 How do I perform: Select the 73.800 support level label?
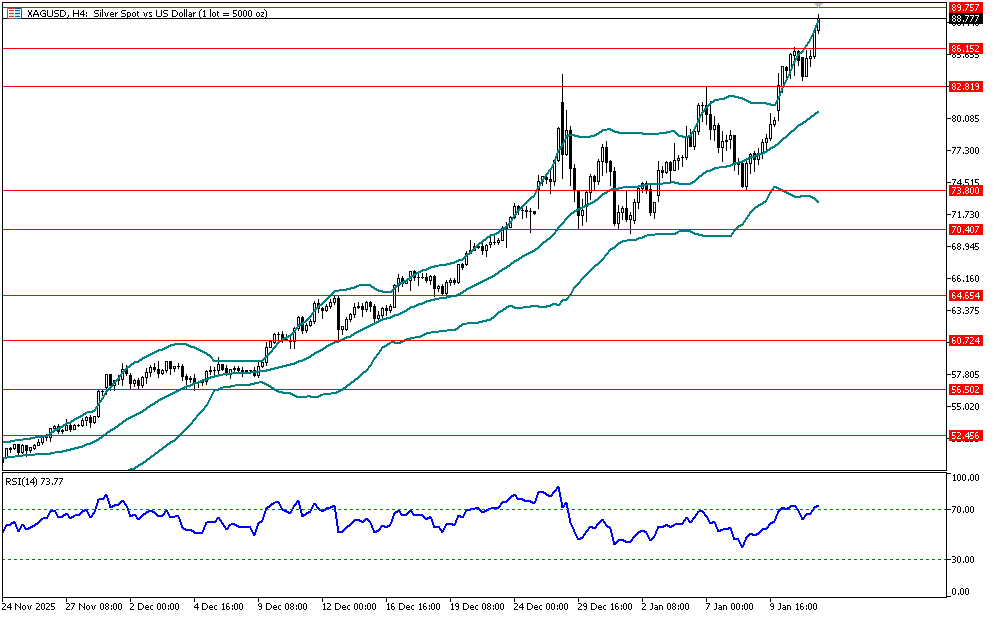click(964, 190)
